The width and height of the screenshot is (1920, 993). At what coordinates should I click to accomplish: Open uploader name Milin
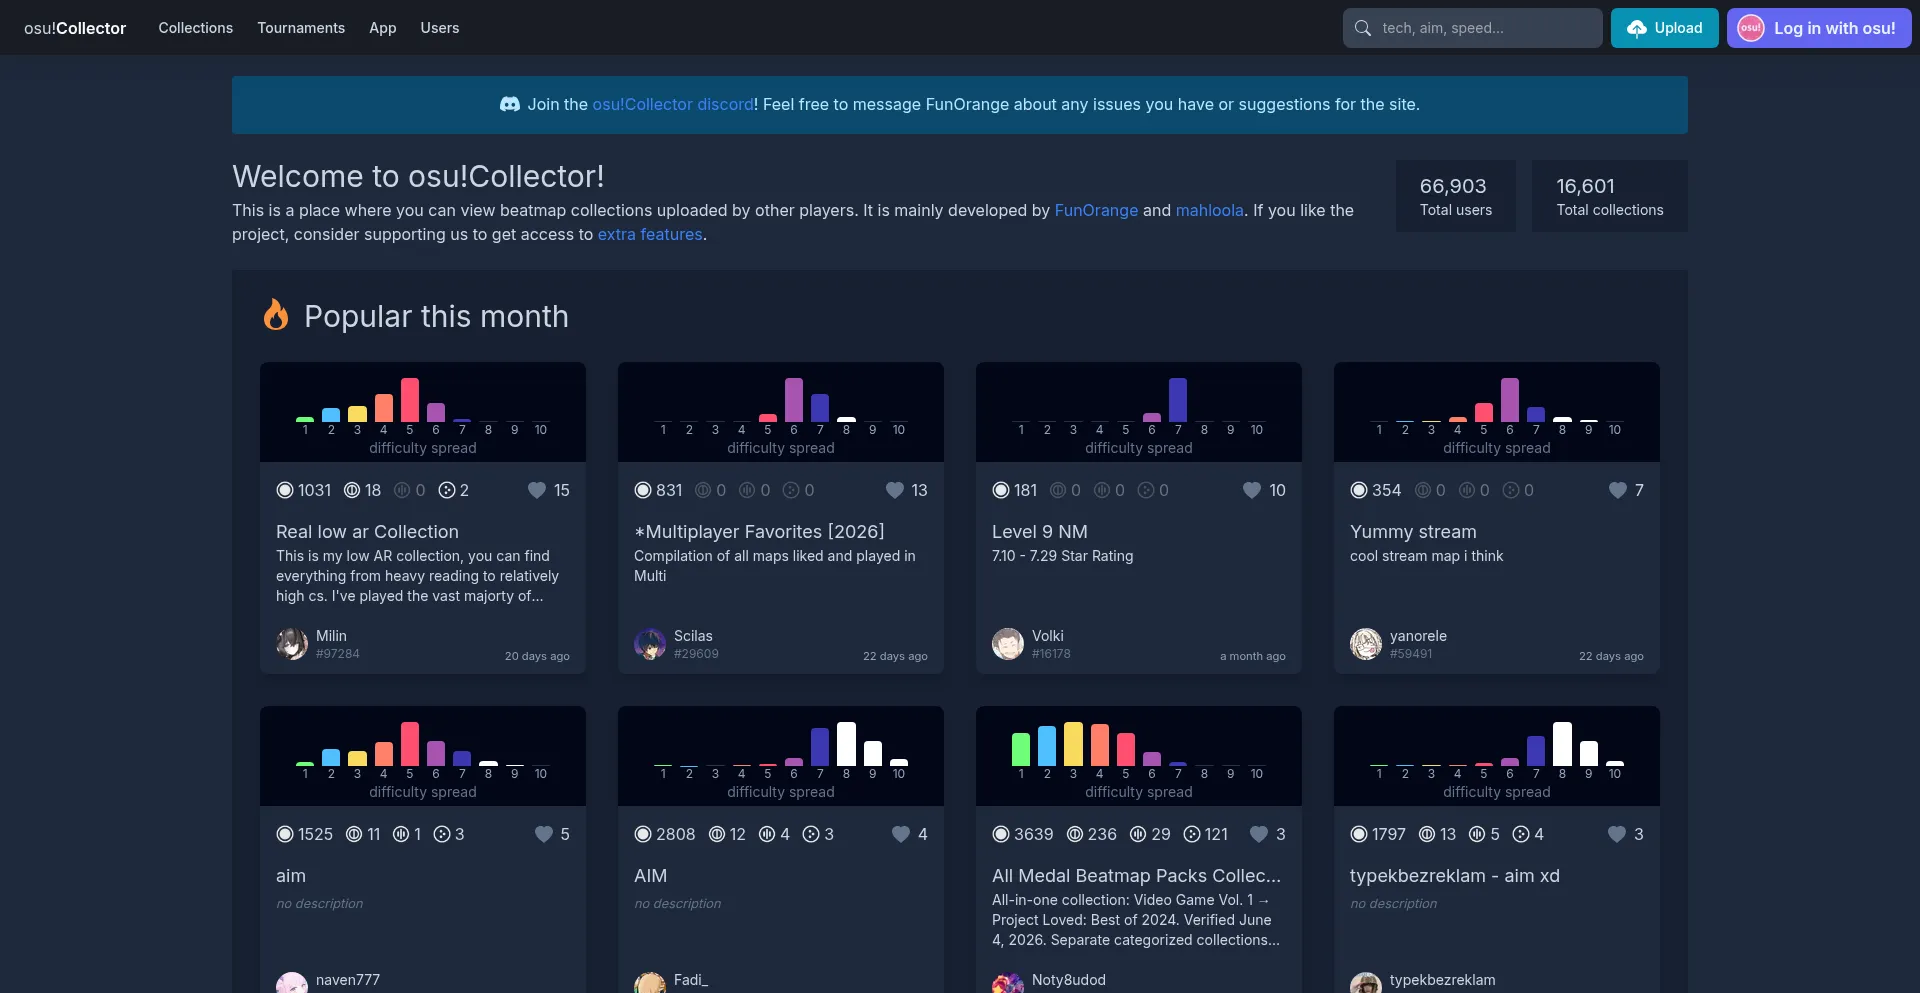[x=331, y=636]
